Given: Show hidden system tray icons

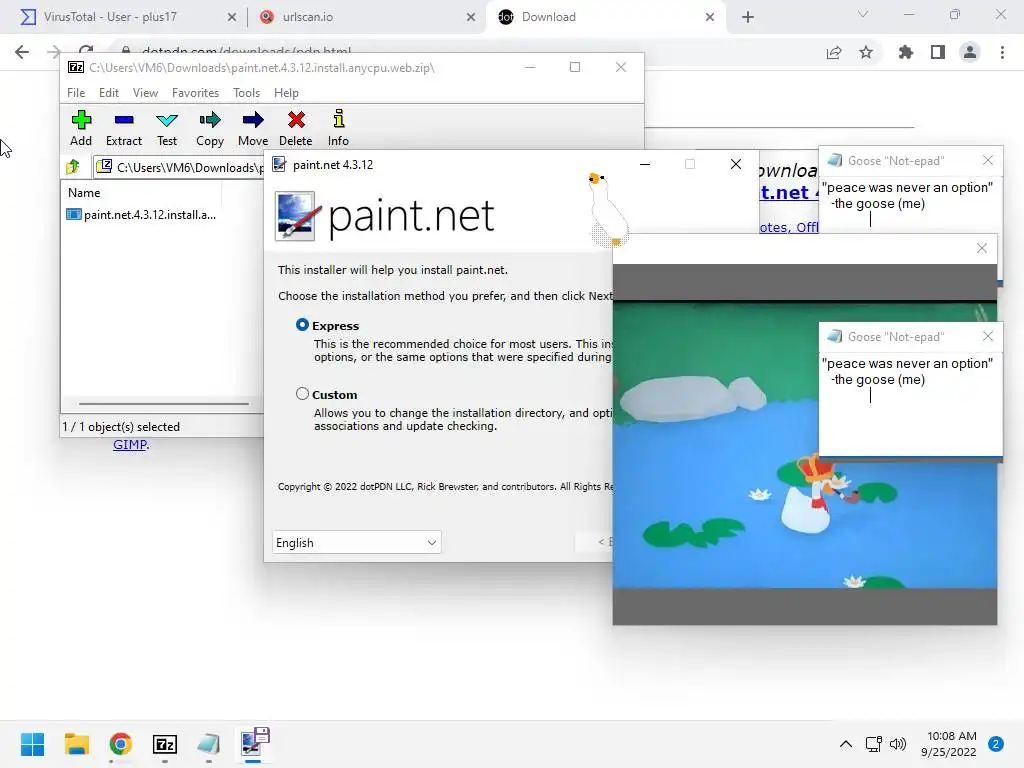Looking at the screenshot, I should coord(846,744).
